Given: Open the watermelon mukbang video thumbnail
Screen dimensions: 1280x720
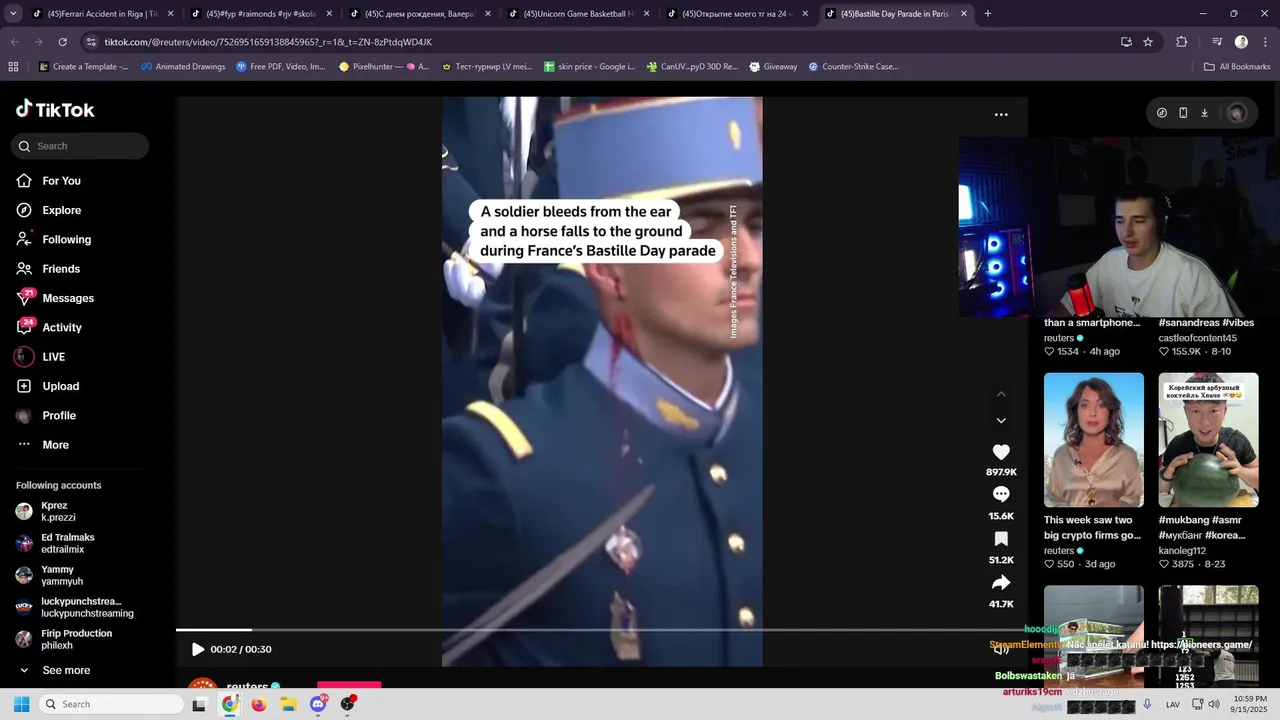Looking at the screenshot, I should pyautogui.click(x=1208, y=440).
